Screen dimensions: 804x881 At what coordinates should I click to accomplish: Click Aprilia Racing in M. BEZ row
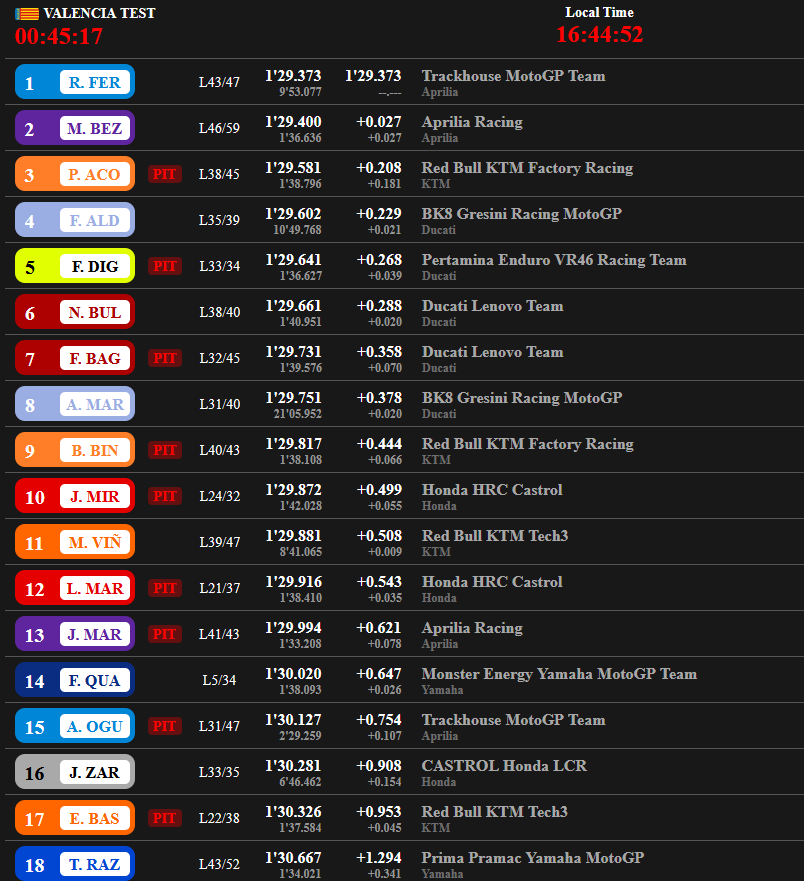(472, 122)
